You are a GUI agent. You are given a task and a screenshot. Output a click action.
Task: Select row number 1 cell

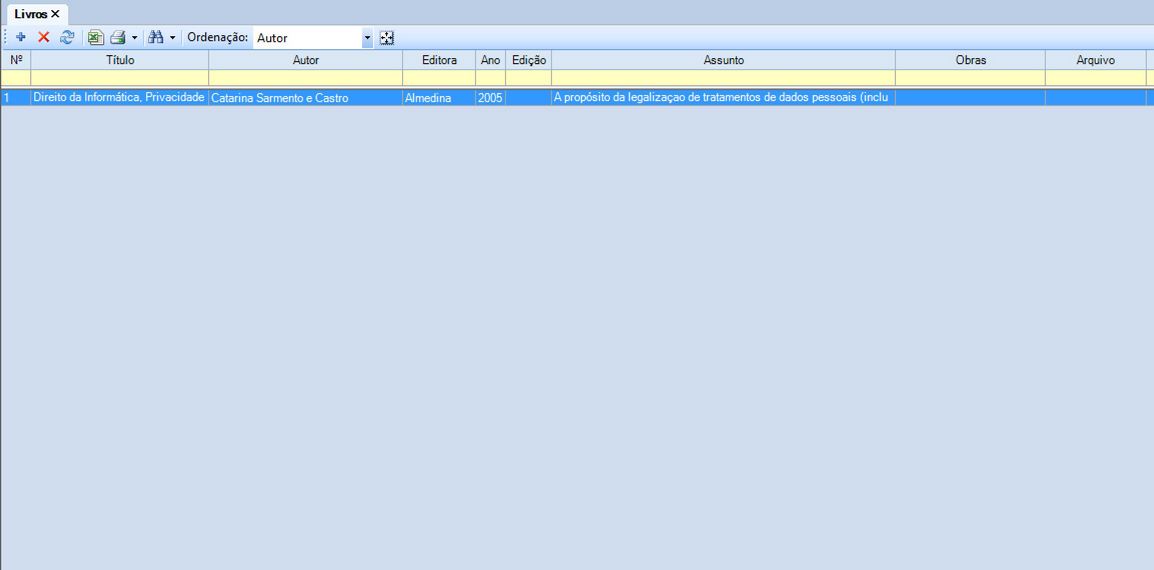click(x=15, y=98)
